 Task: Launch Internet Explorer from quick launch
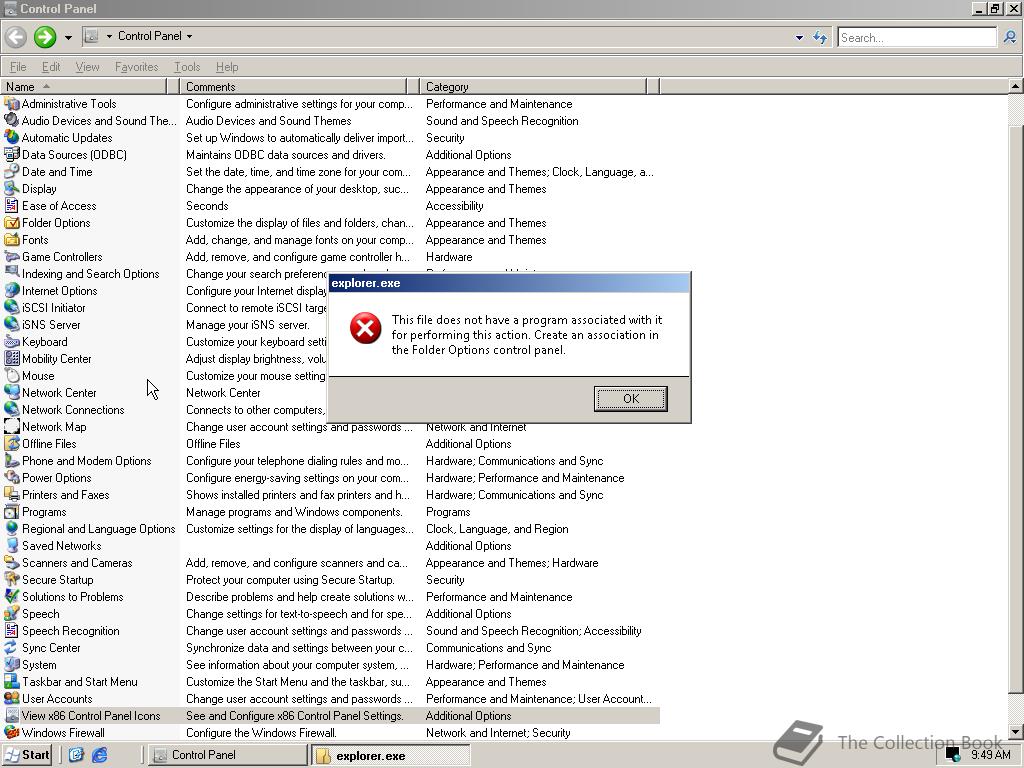(x=99, y=755)
